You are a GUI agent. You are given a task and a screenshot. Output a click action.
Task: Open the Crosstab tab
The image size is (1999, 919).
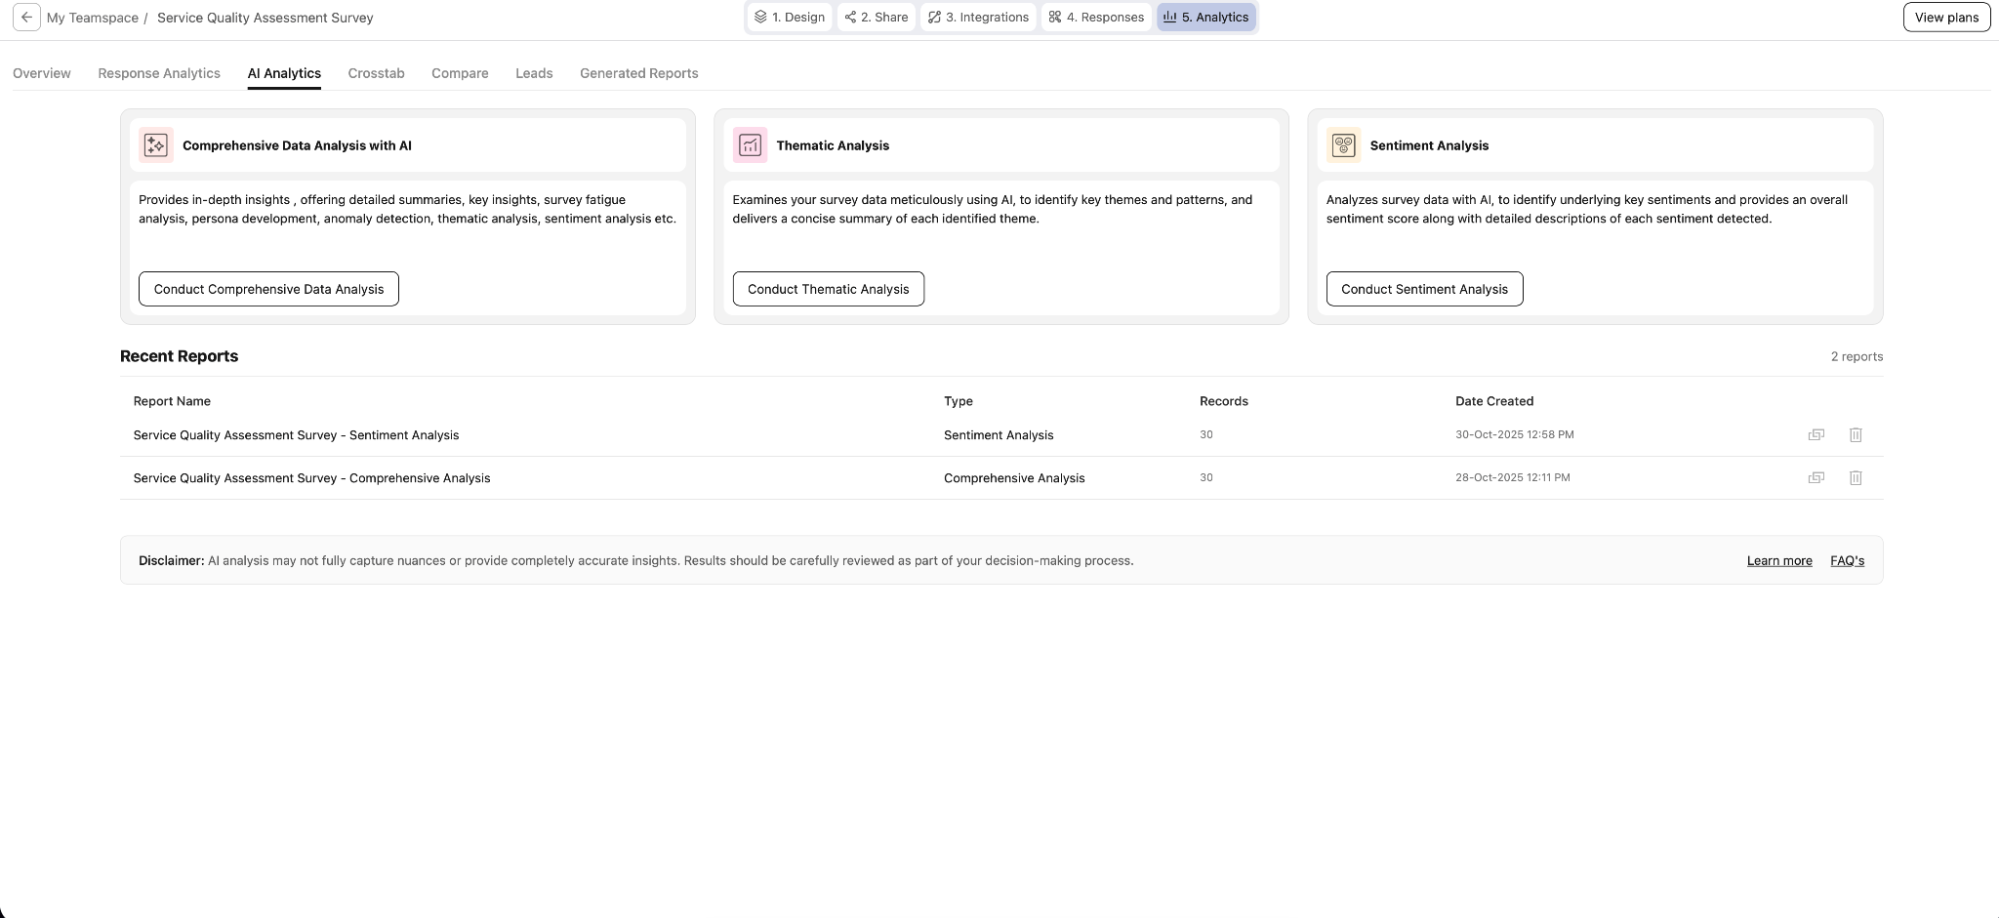(x=377, y=73)
